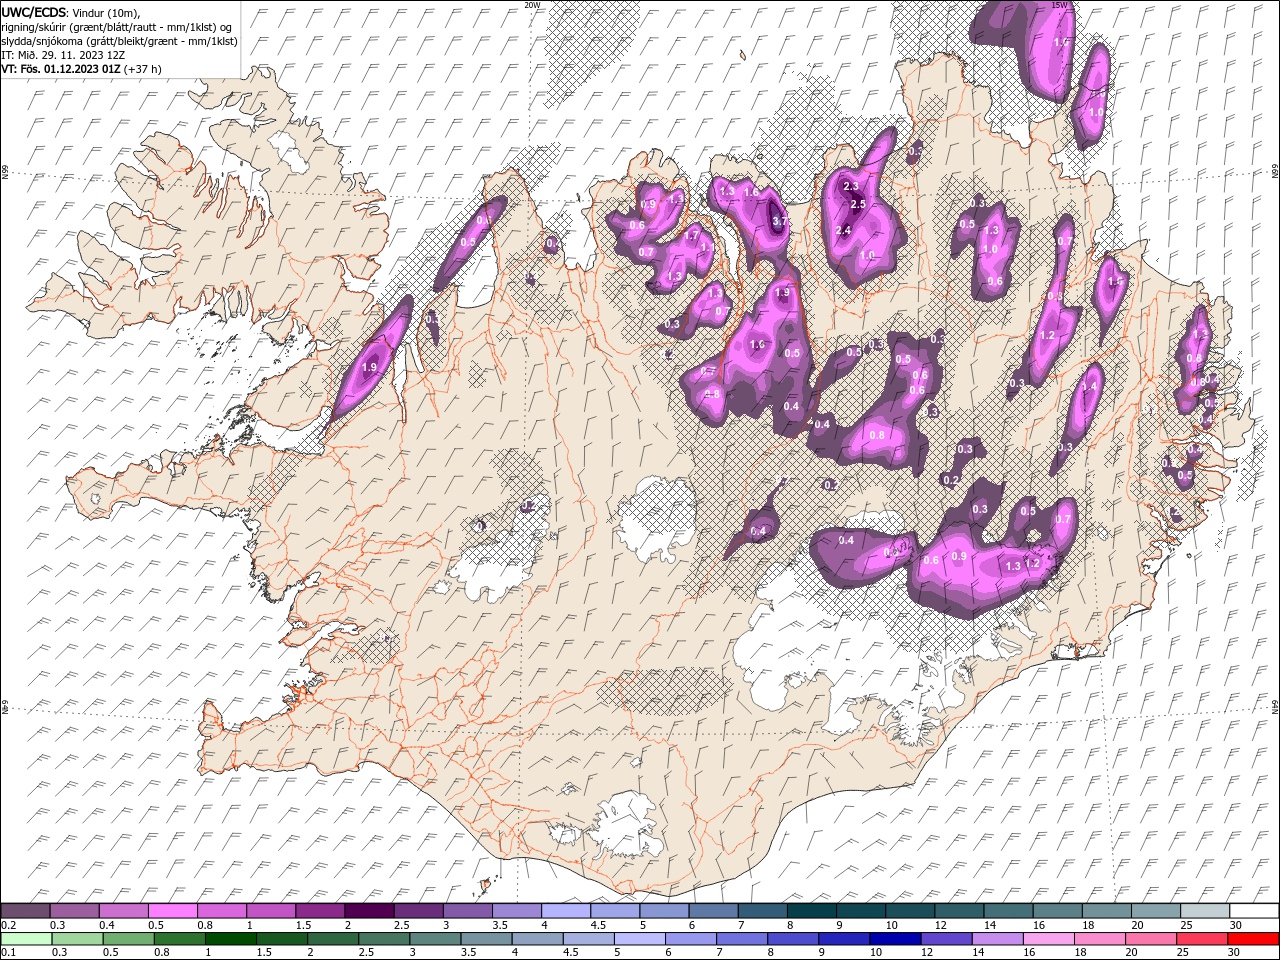Image resolution: width=1280 pixels, height=960 pixels.
Task: Select the bright red 30 swatch, bottom legend row
Action: [1252, 939]
